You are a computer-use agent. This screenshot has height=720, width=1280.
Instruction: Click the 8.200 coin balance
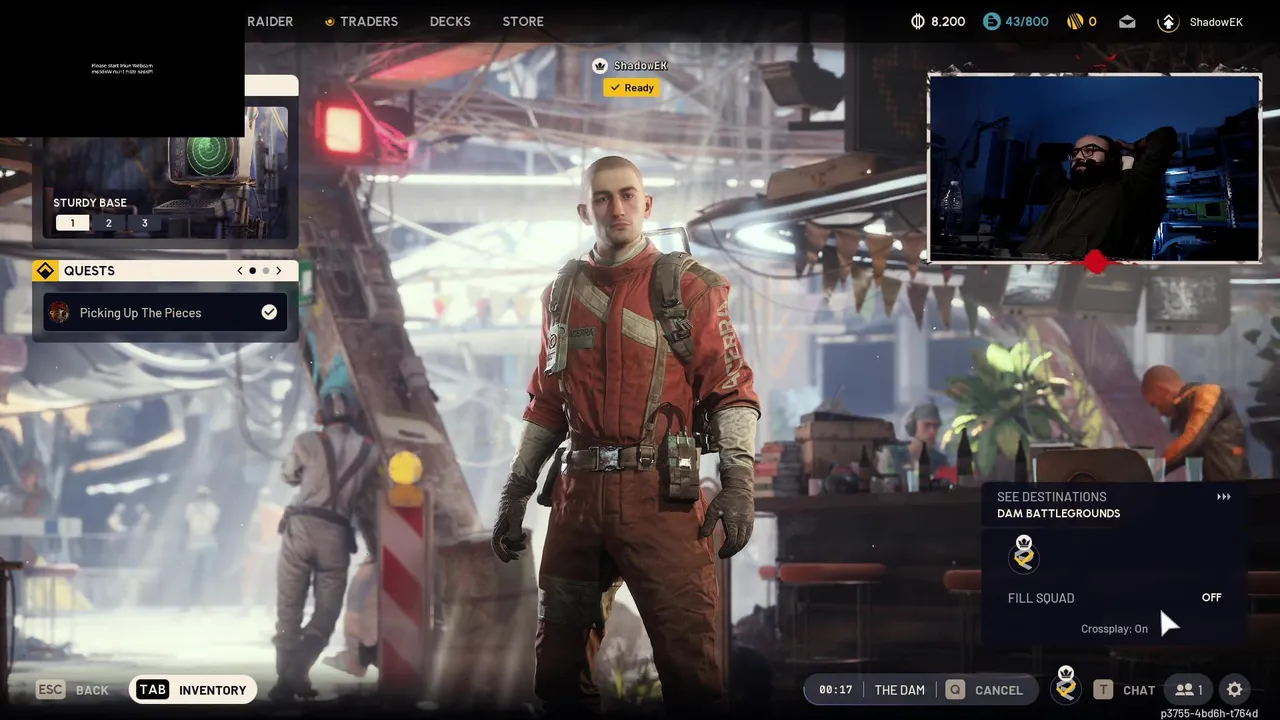coord(948,21)
